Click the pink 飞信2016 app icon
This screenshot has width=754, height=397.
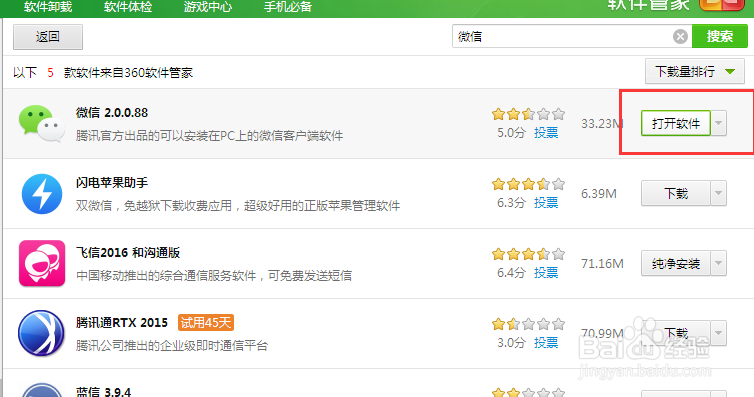coord(42,263)
